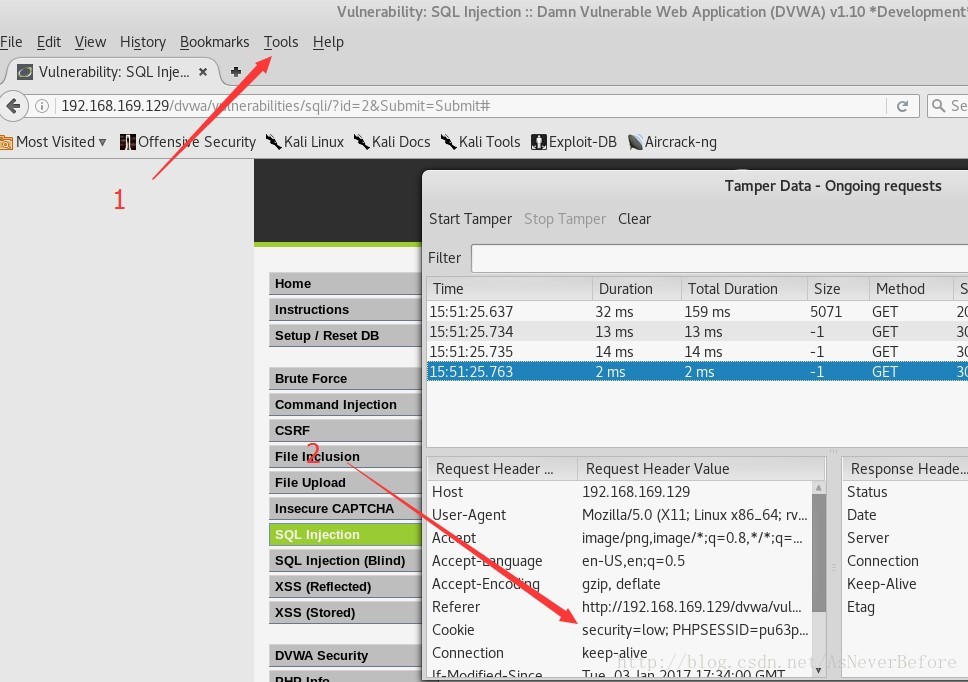Select request row 15:51:25.637
The height and width of the screenshot is (682, 968).
tap(698, 312)
